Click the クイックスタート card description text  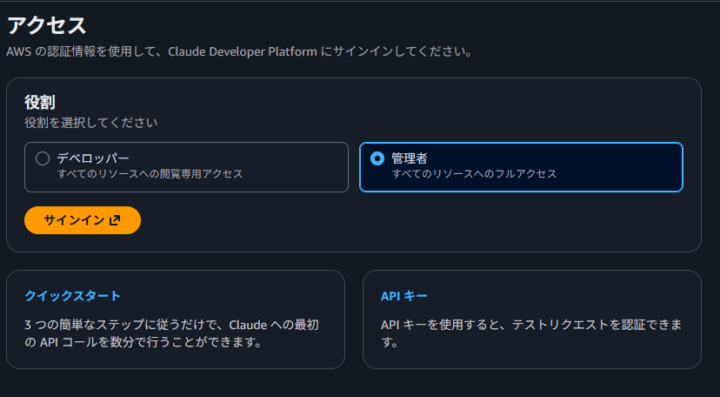click(x=172, y=334)
